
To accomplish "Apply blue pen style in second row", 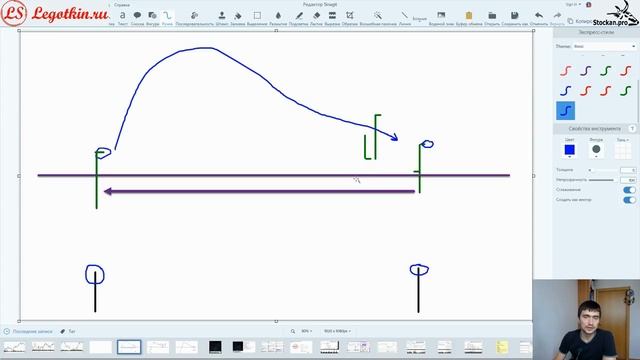I will click(x=566, y=91).
